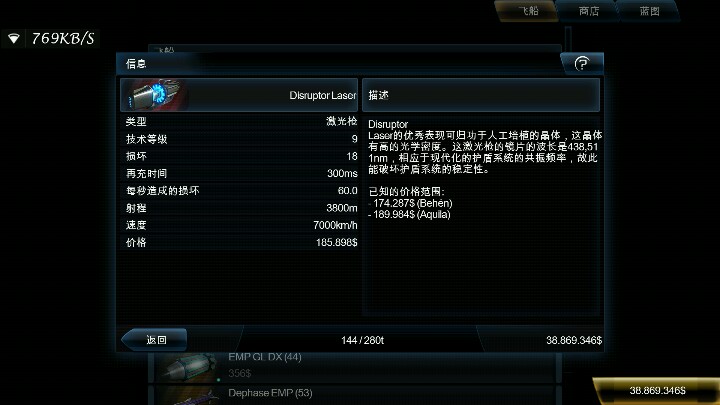Open the 蓝图 blueprint tab

point(649,11)
